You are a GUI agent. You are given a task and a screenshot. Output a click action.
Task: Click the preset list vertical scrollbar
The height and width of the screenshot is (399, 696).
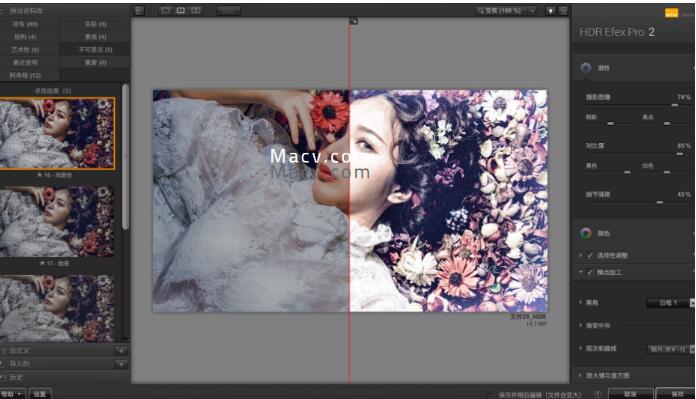pos(126,156)
